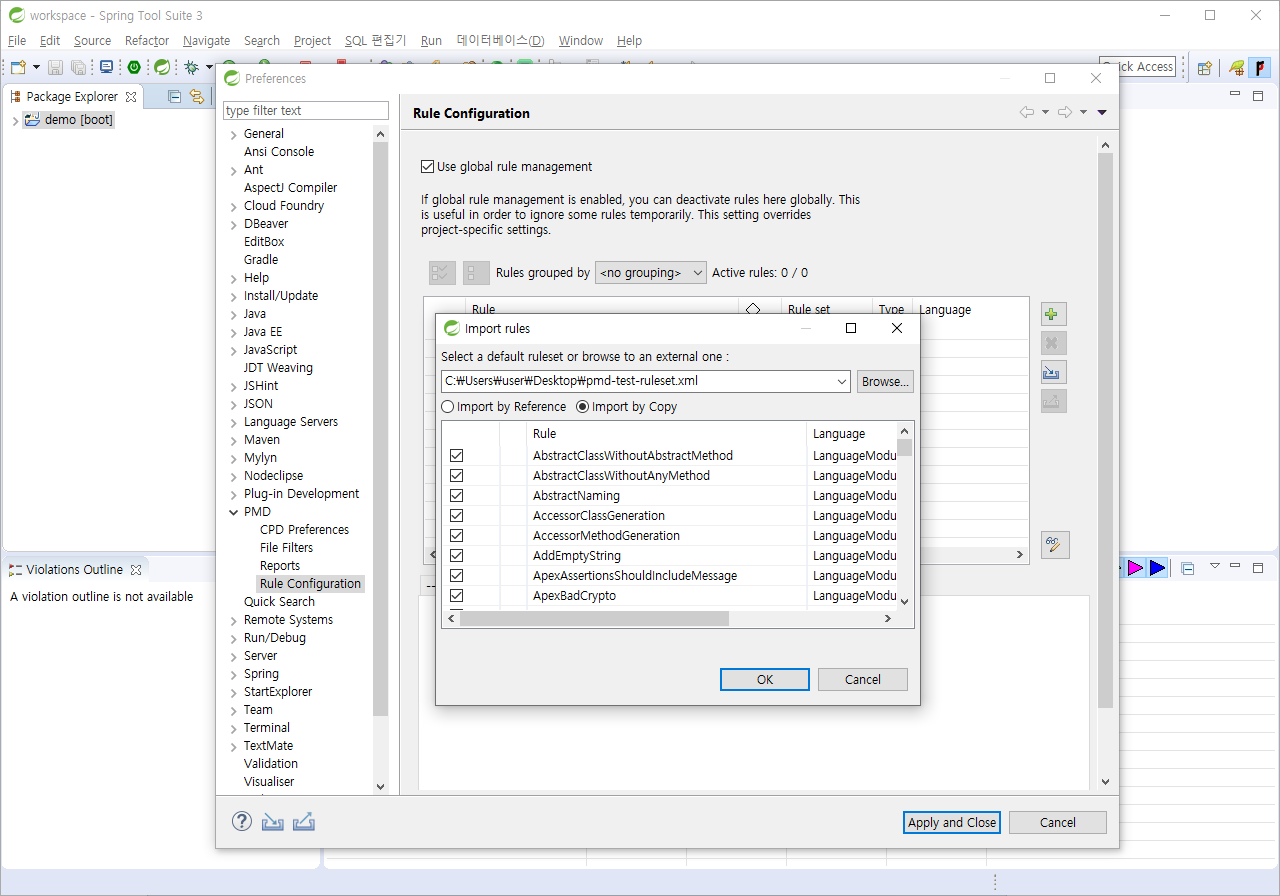Click Cancel in Import rules dialog

[863, 680]
